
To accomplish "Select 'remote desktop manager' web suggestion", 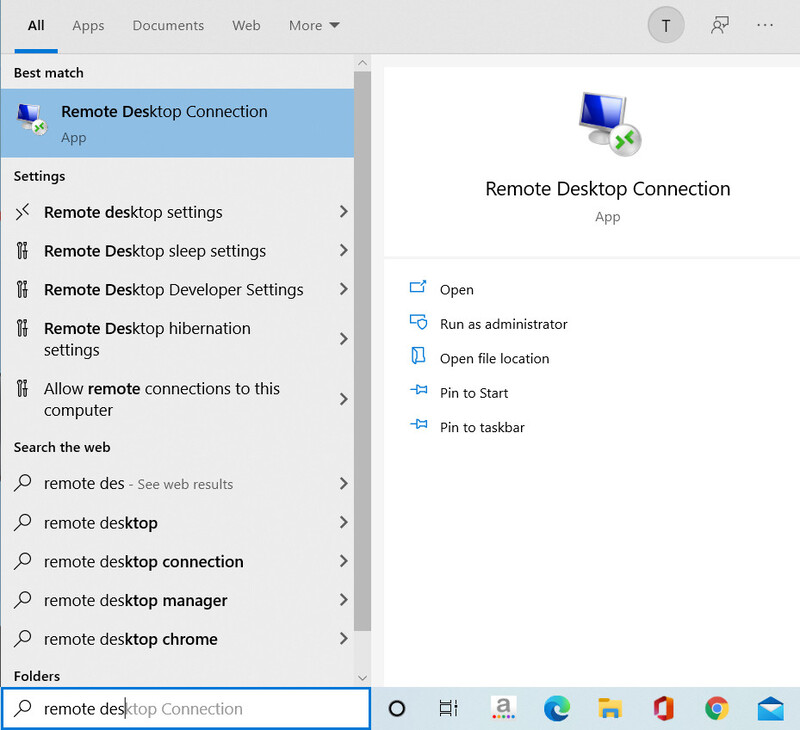I will click(177, 600).
